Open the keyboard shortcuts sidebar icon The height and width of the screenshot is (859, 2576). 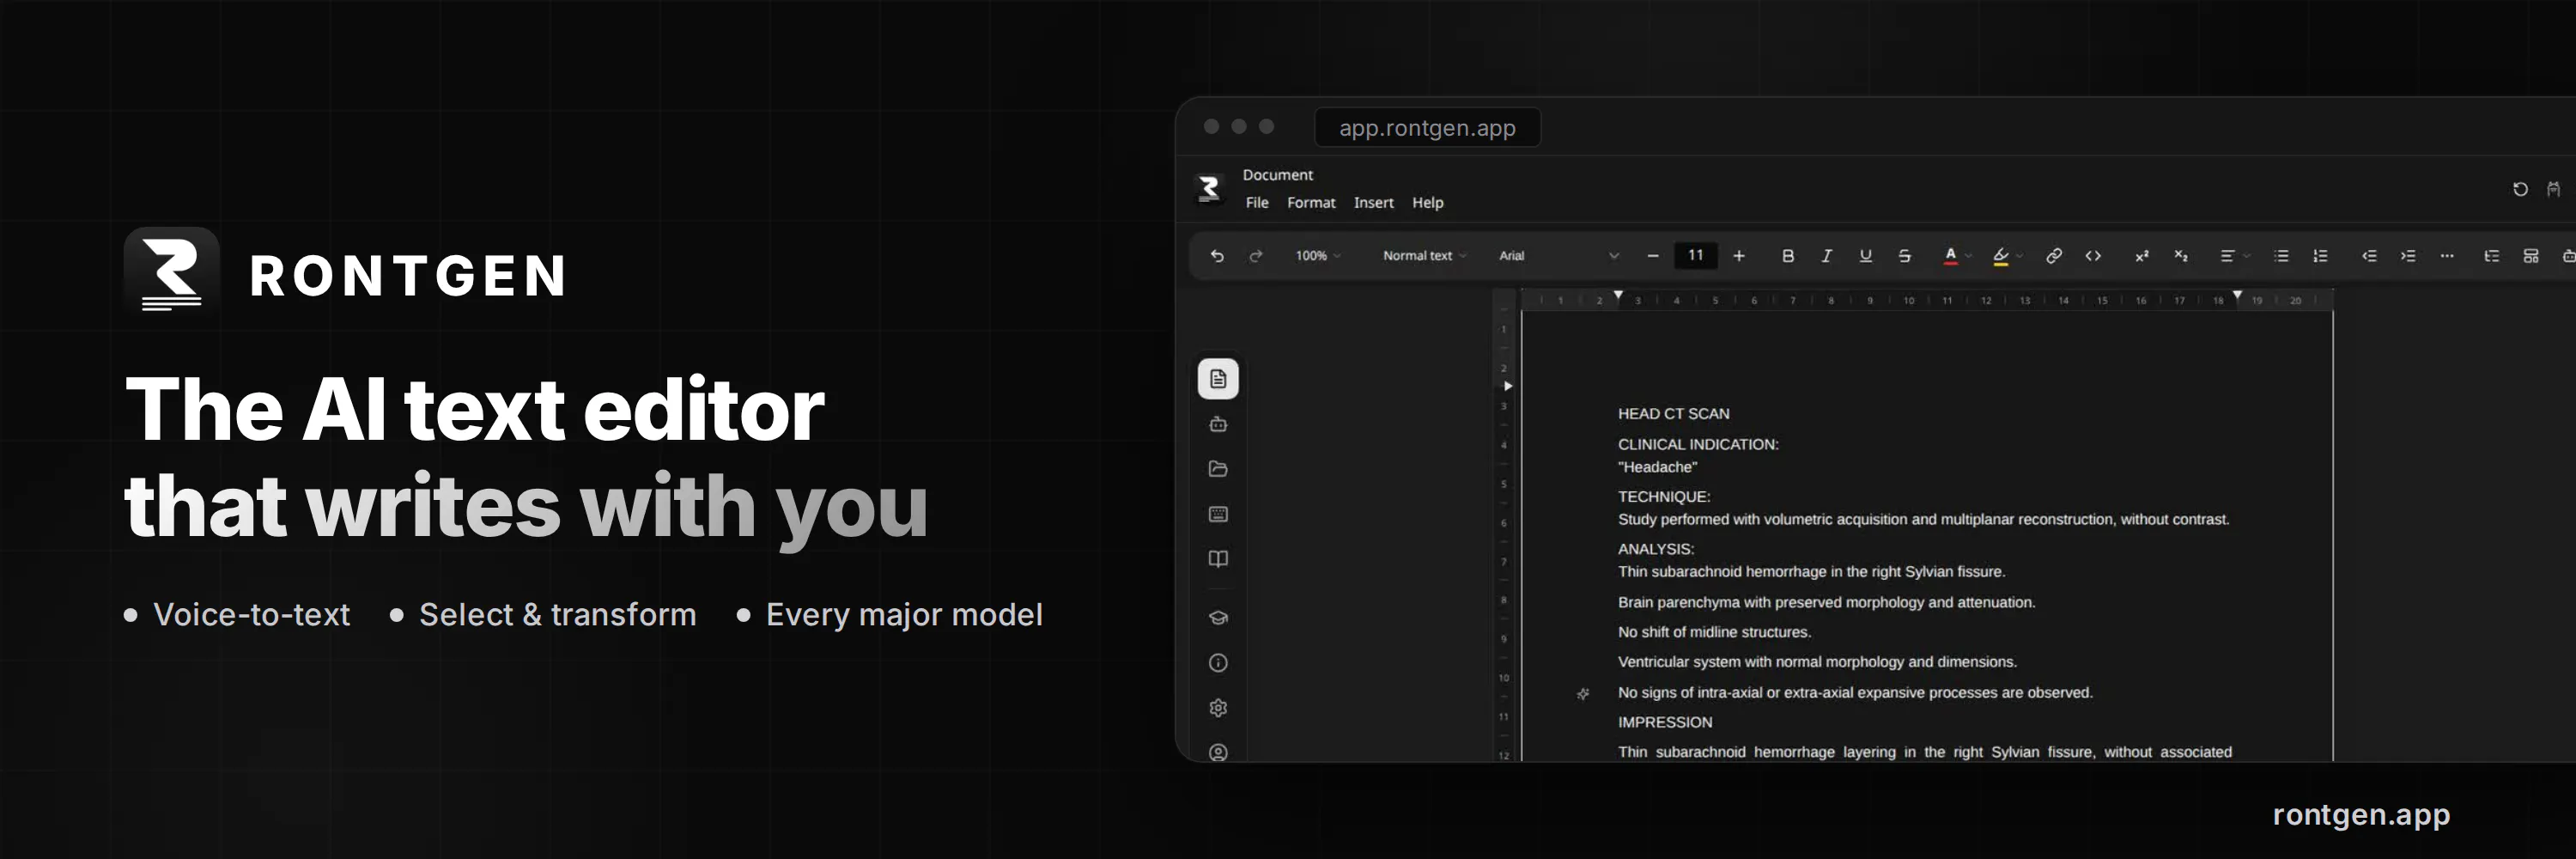click(1218, 514)
